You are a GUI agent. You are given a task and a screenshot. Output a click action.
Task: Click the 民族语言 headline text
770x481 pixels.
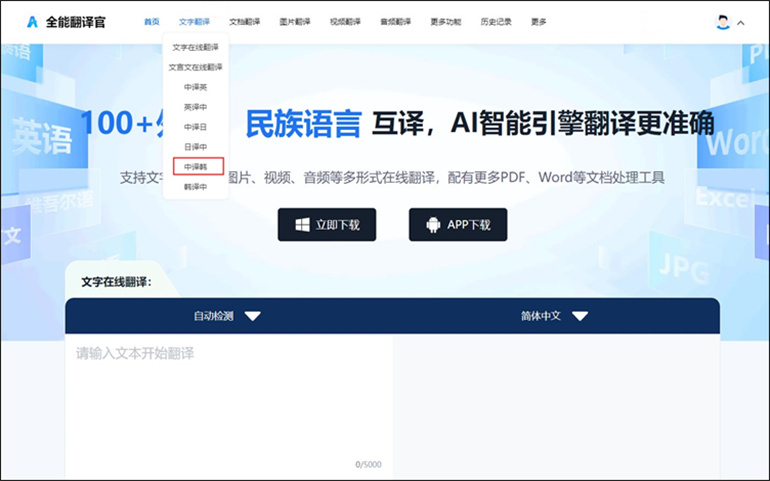(x=303, y=123)
